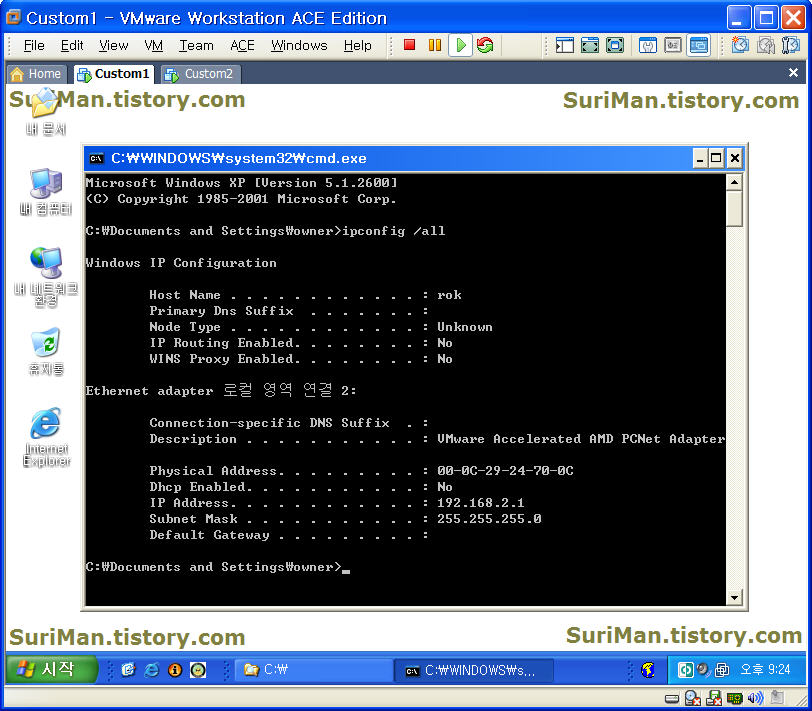The width and height of the screenshot is (812, 711).
Task: Click the VMware floppy status icon
Action: click(714, 699)
